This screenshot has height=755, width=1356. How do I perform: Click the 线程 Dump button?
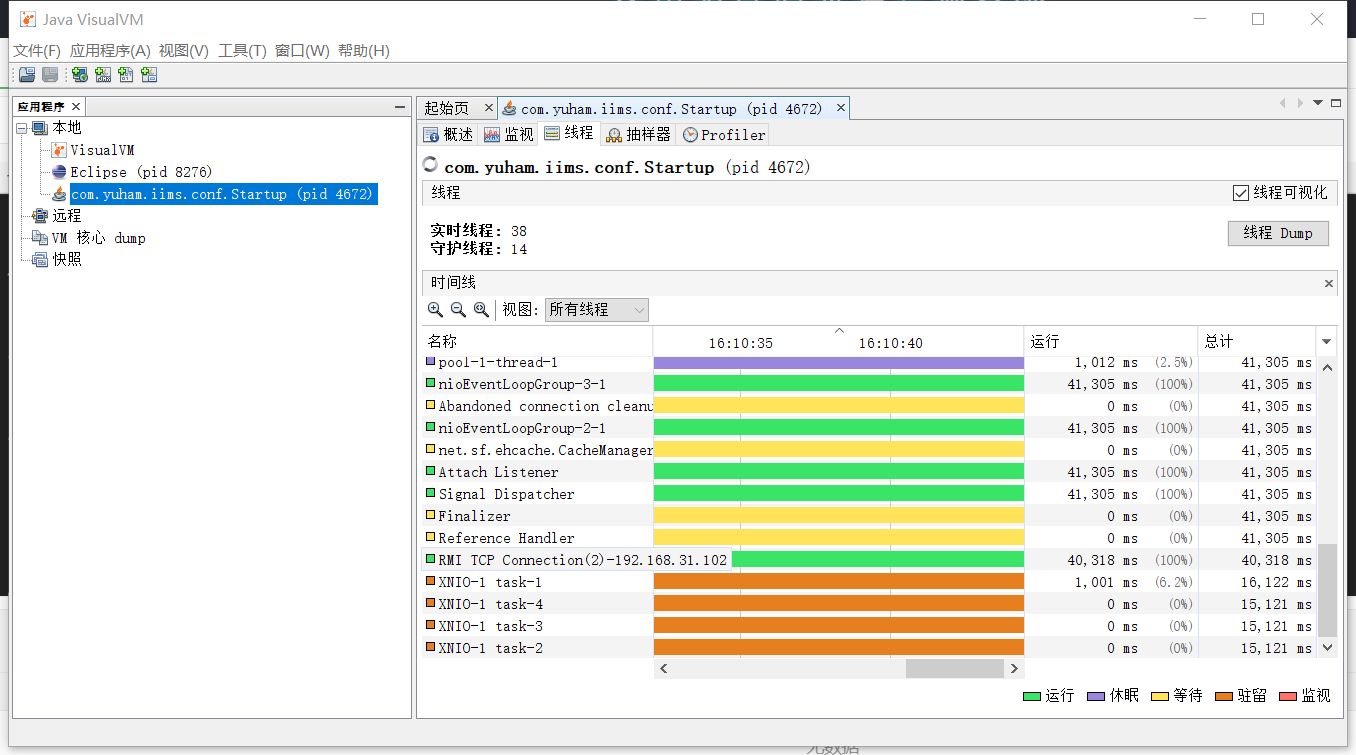click(1278, 233)
